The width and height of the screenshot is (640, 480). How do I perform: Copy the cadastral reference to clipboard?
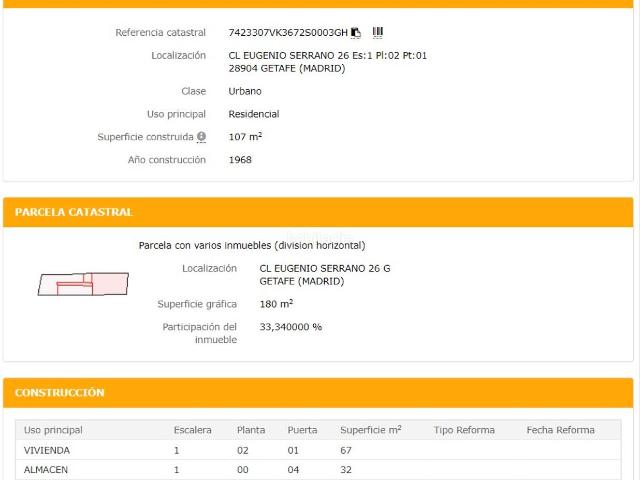356,33
